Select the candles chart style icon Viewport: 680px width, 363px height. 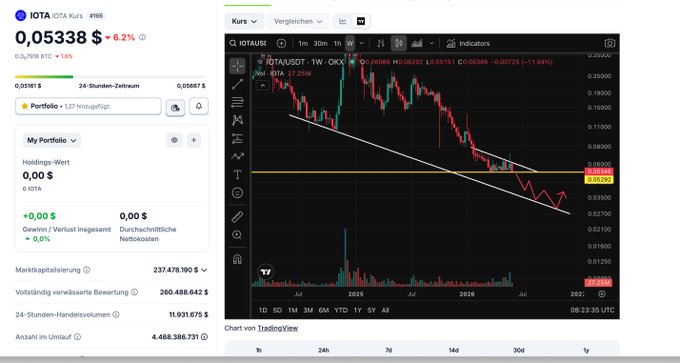point(399,43)
